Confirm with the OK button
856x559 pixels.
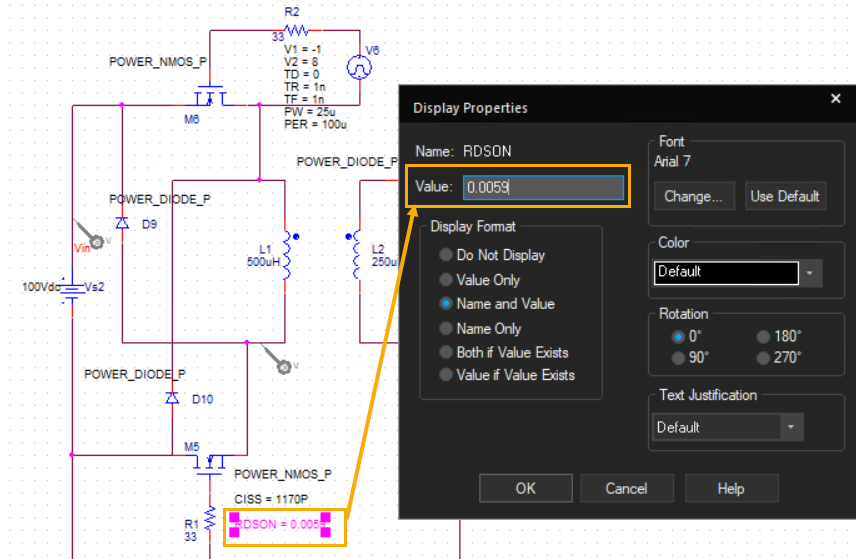pos(526,488)
